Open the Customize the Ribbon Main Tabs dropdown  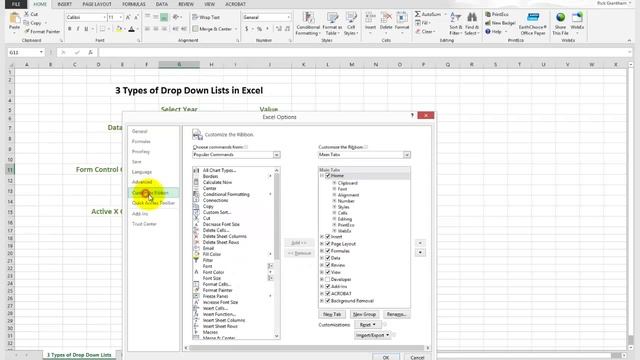coord(407,155)
